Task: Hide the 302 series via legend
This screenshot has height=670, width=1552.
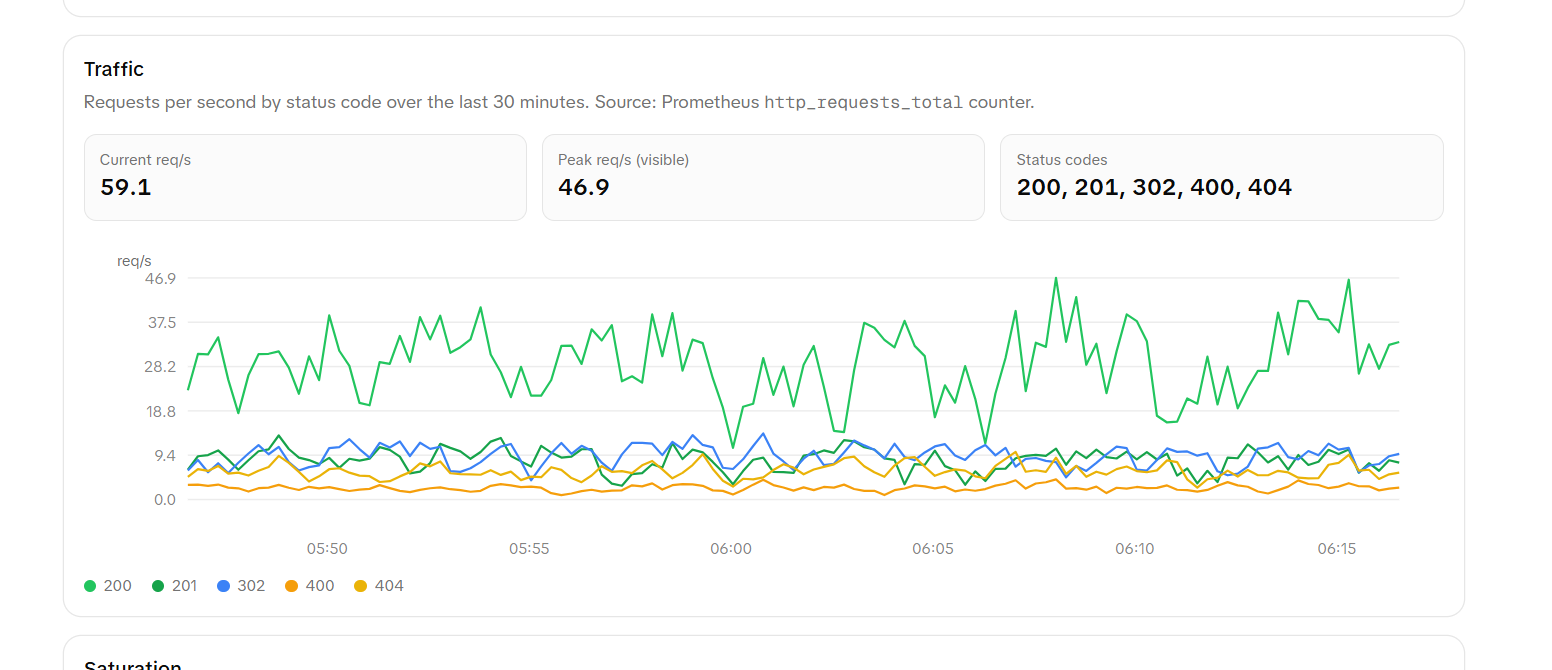Action: click(241, 585)
